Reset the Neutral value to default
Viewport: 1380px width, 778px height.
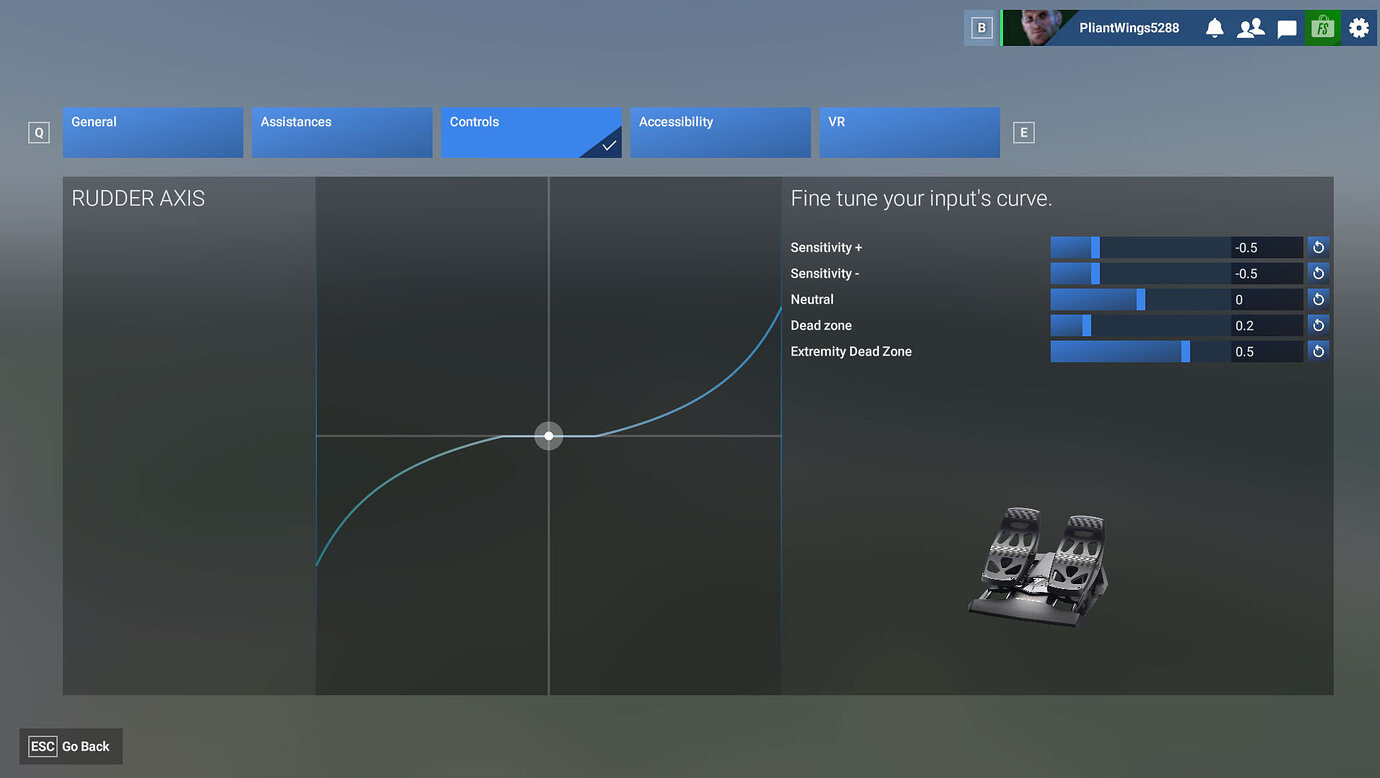(1317, 299)
